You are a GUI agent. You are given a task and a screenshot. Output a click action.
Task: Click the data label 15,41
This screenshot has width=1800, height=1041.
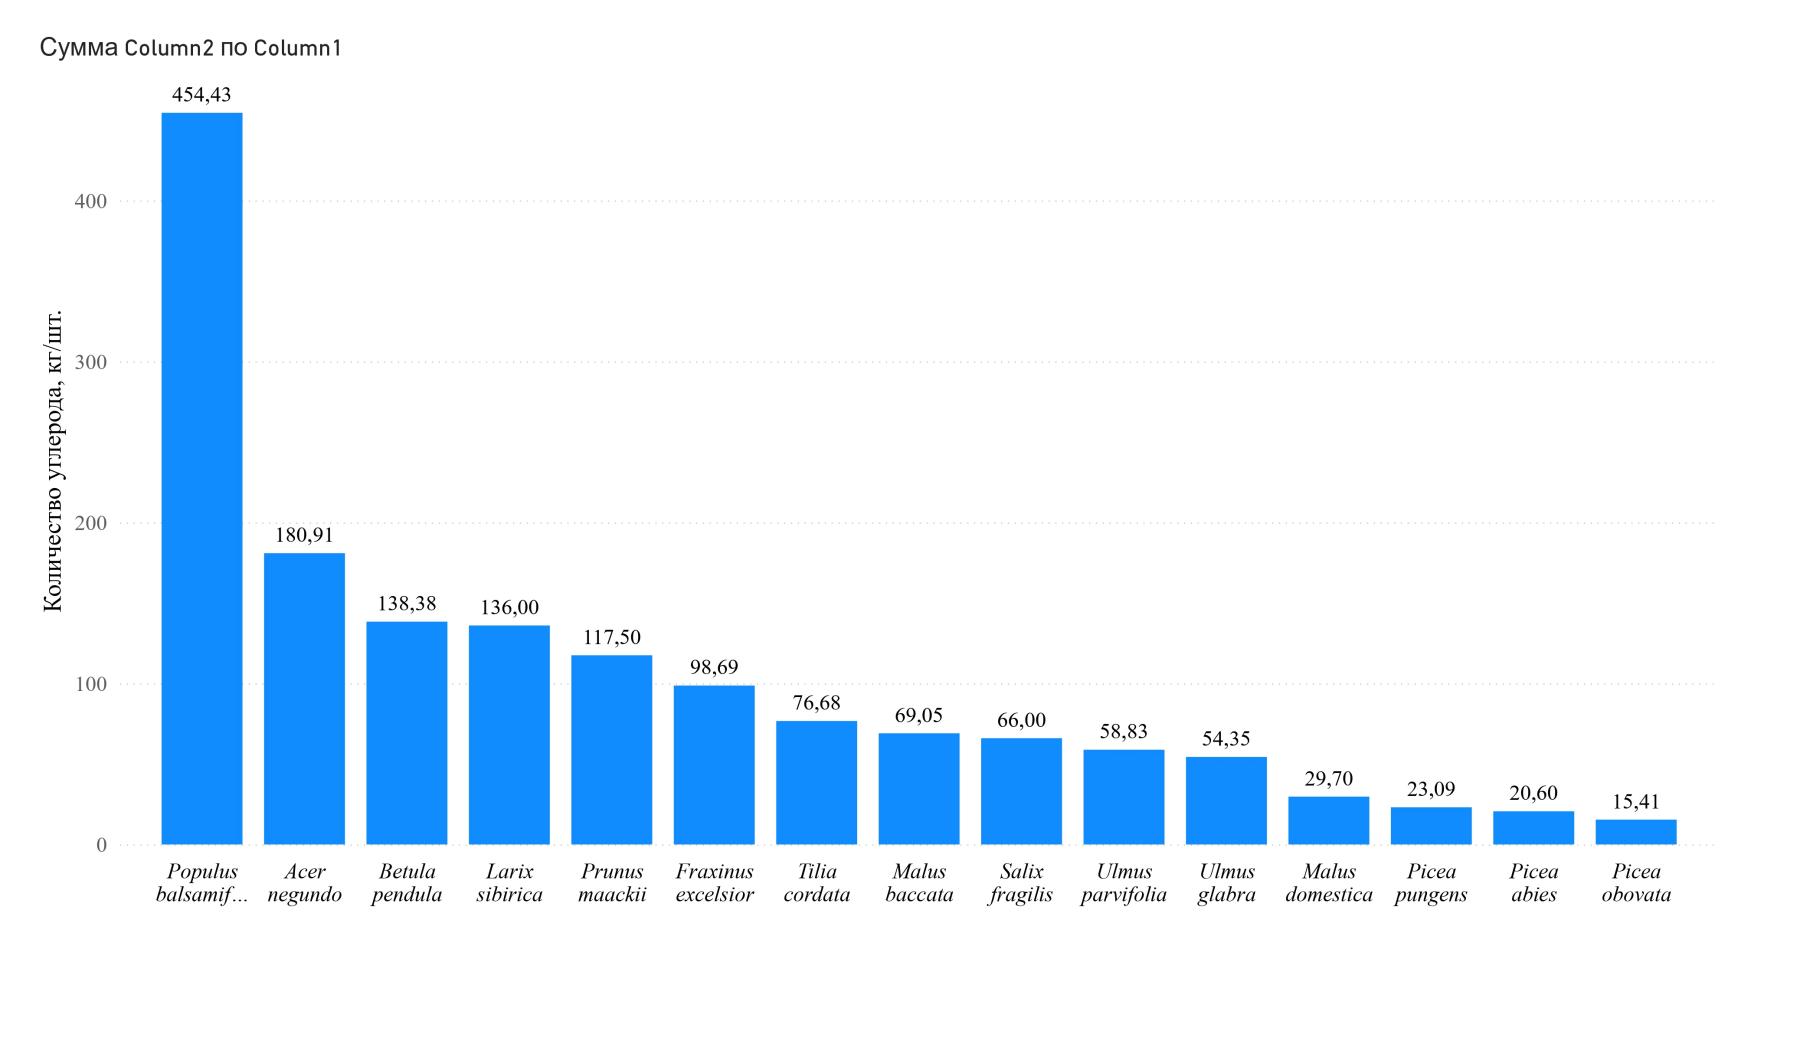[1636, 801]
